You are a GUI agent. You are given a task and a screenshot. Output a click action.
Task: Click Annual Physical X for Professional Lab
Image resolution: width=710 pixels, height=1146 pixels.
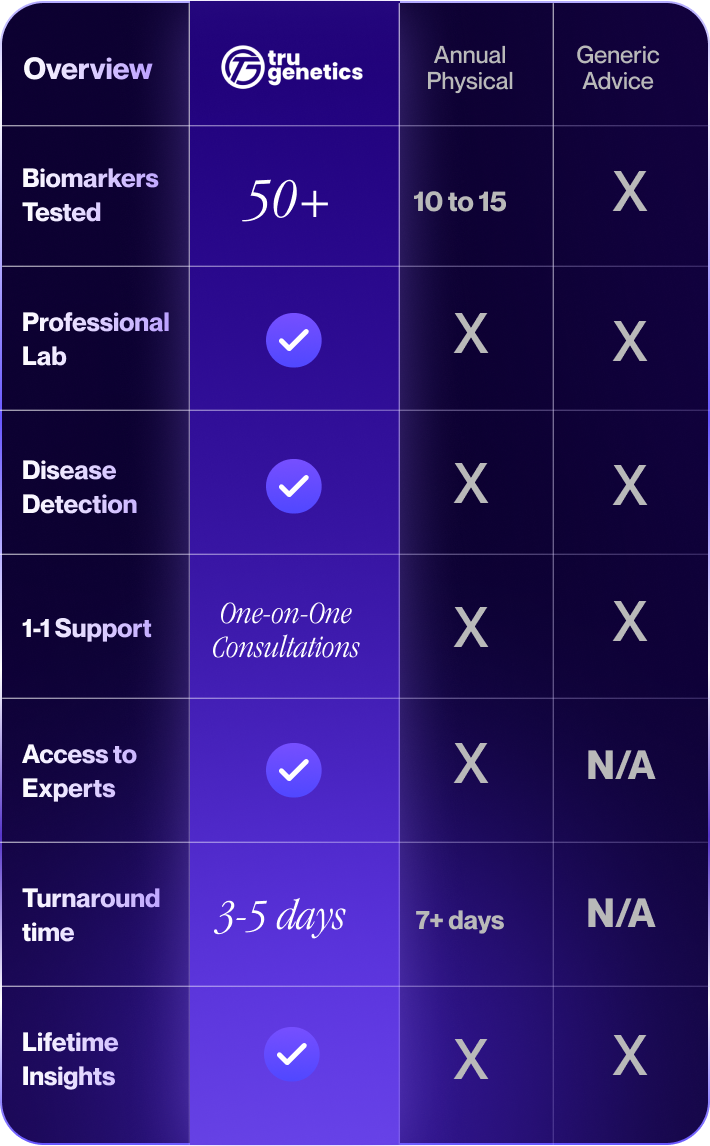471,334
